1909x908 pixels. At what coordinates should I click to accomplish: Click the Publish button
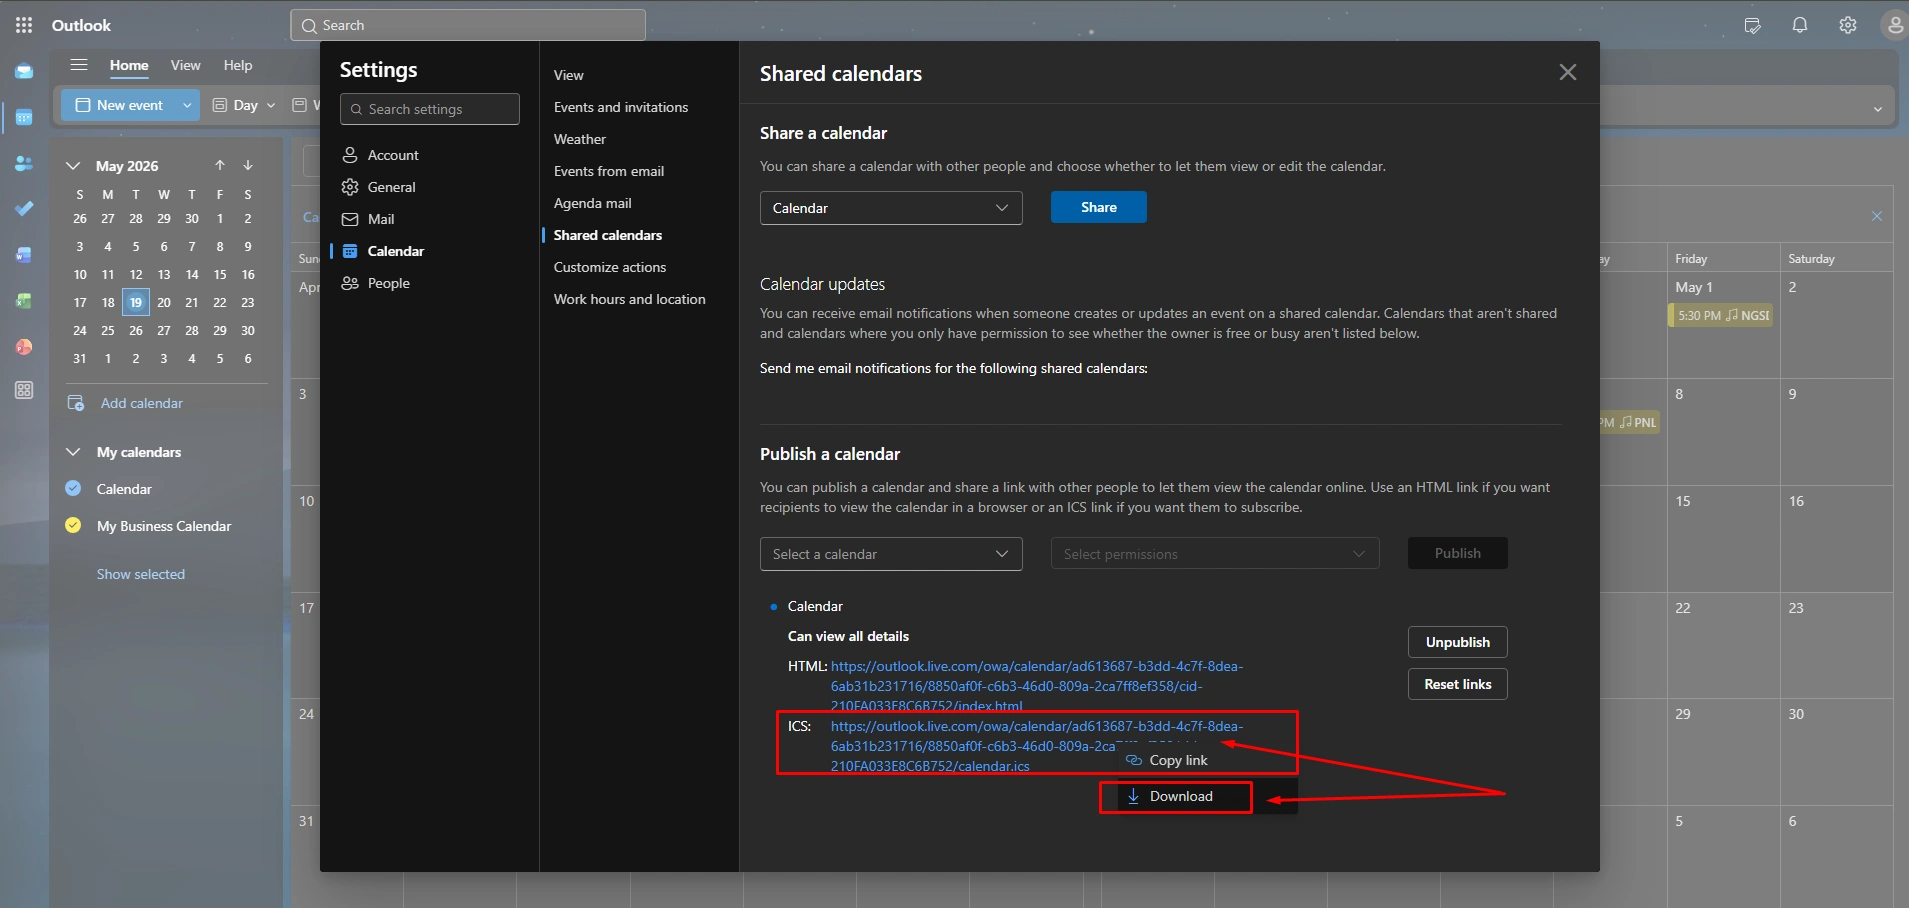tap(1458, 553)
